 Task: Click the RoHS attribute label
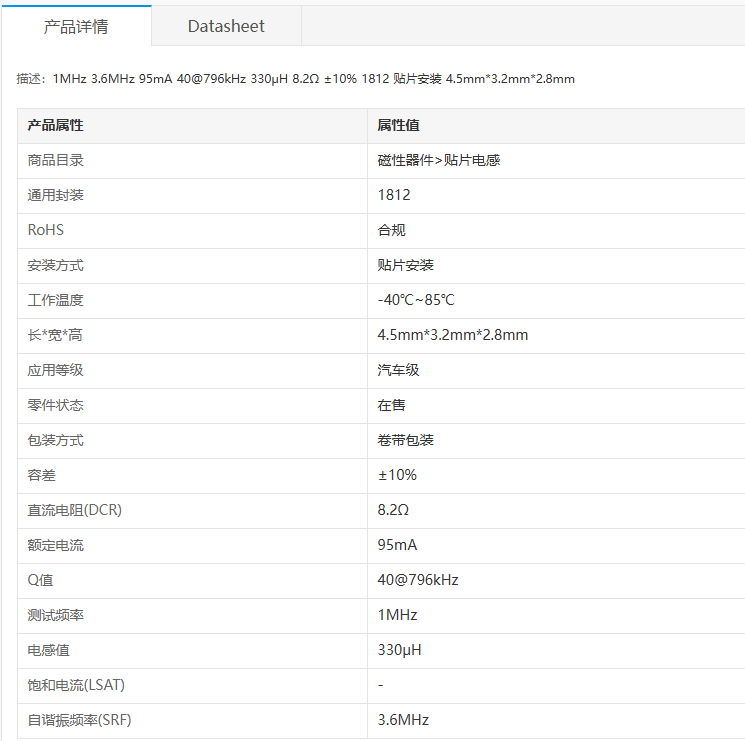tap(46, 230)
